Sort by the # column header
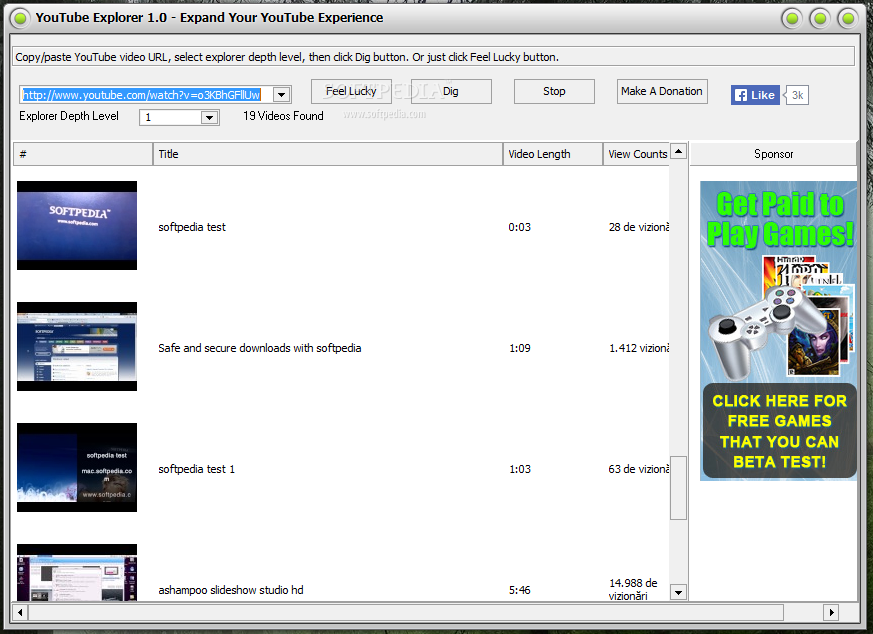The height and width of the screenshot is (634, 873). (83, 154)
